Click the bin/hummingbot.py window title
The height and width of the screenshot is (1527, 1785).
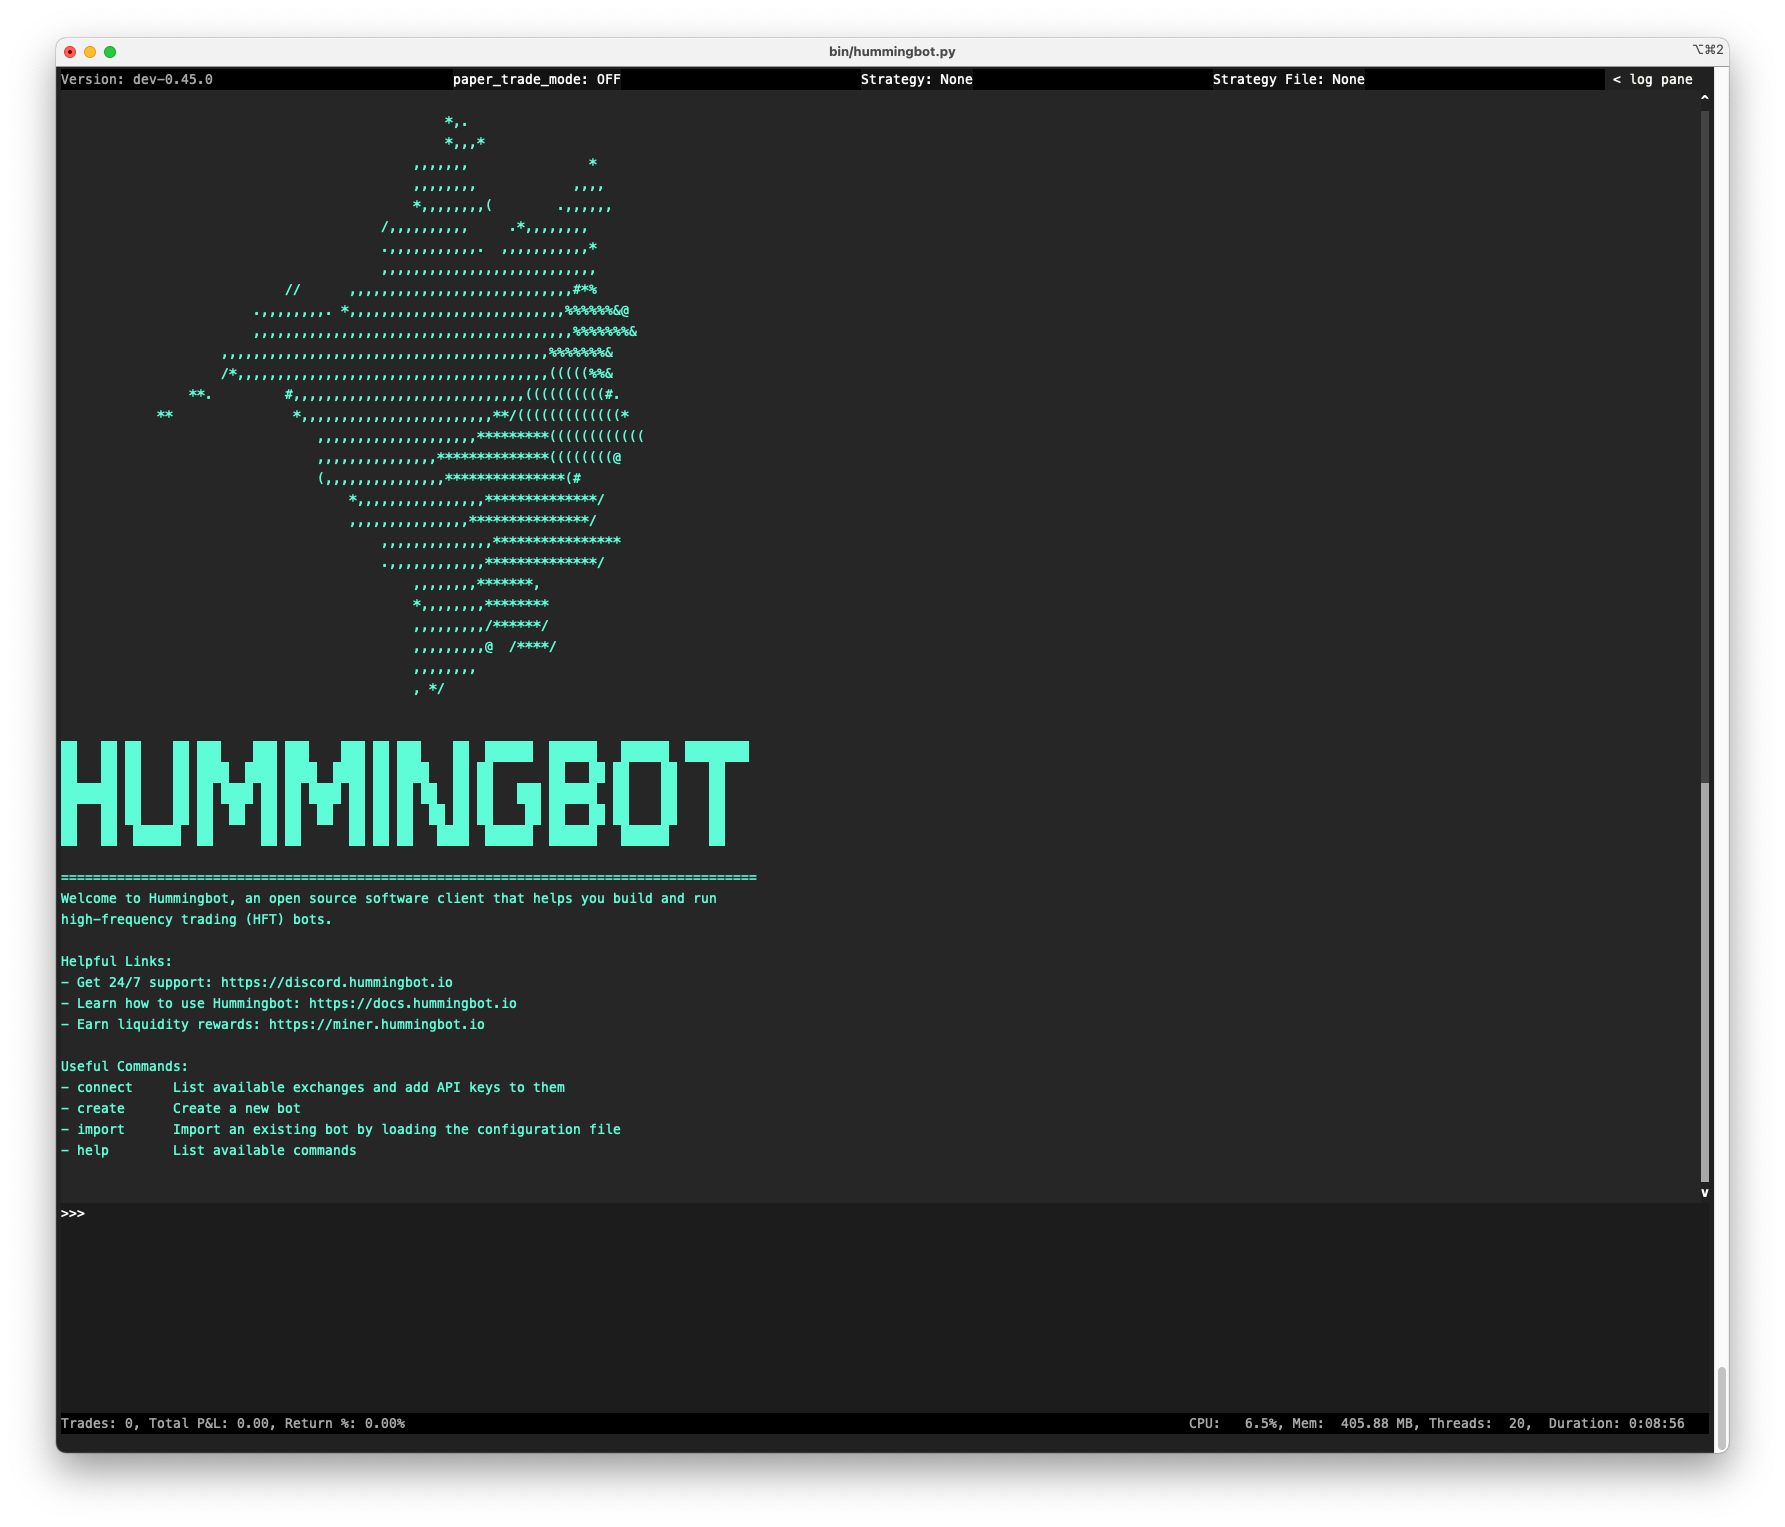(x=891, y=50)
